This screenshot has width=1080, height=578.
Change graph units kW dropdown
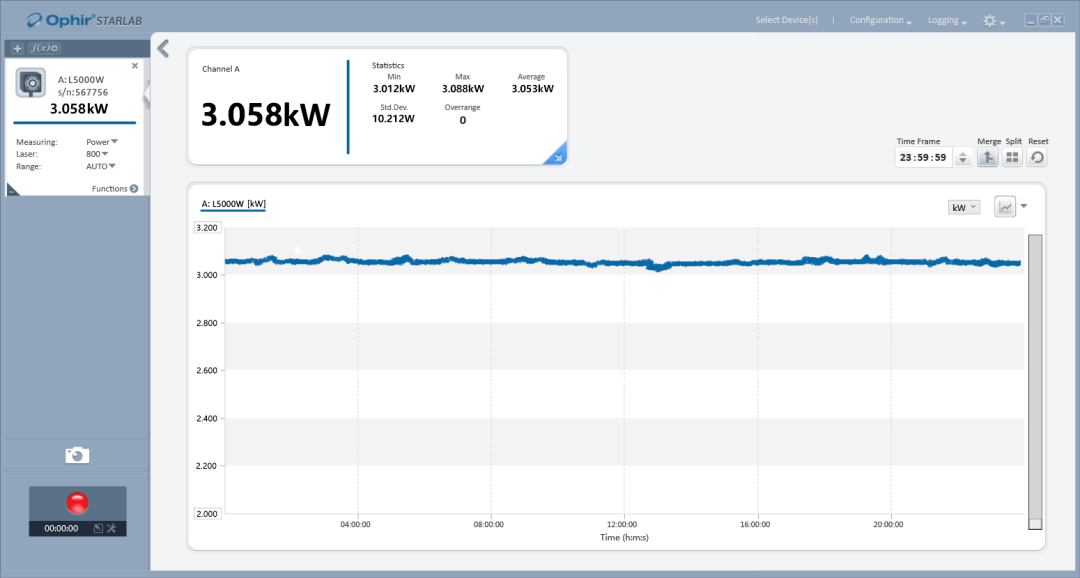tap(964, 207)
